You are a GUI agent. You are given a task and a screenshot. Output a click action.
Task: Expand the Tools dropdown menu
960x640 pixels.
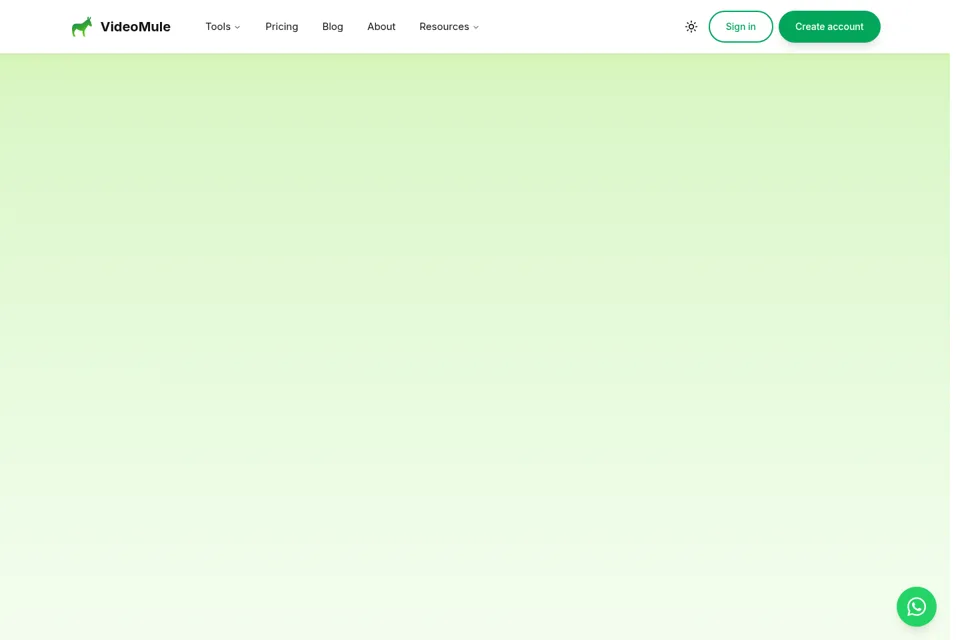coord(223,27)
